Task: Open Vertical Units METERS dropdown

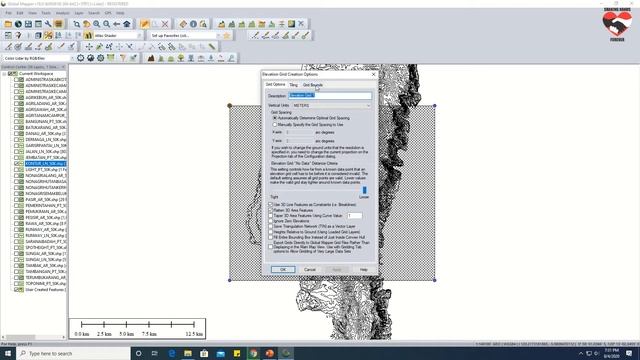Action: [x=331, y=106]
